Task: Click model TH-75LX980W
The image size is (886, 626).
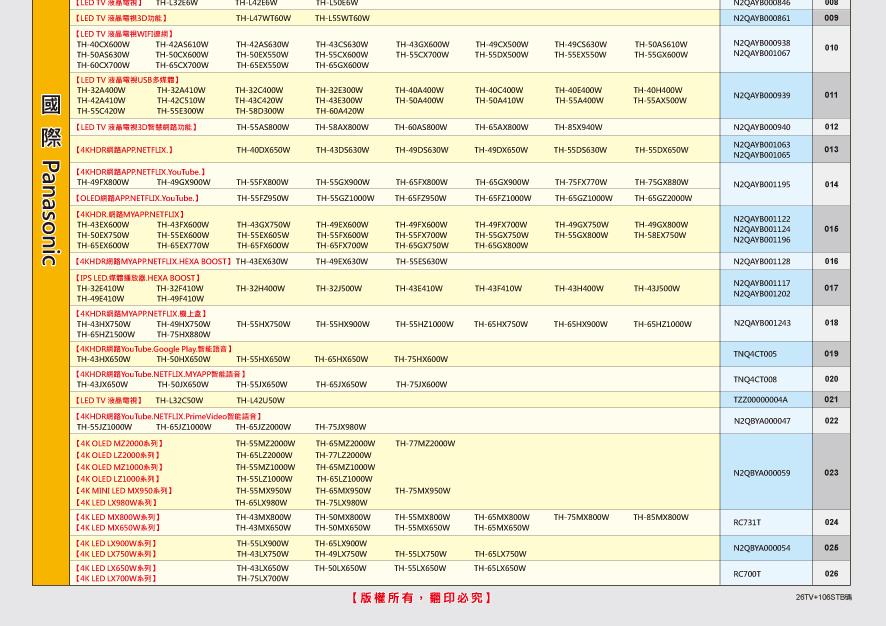Action: [x=341, y=503]
